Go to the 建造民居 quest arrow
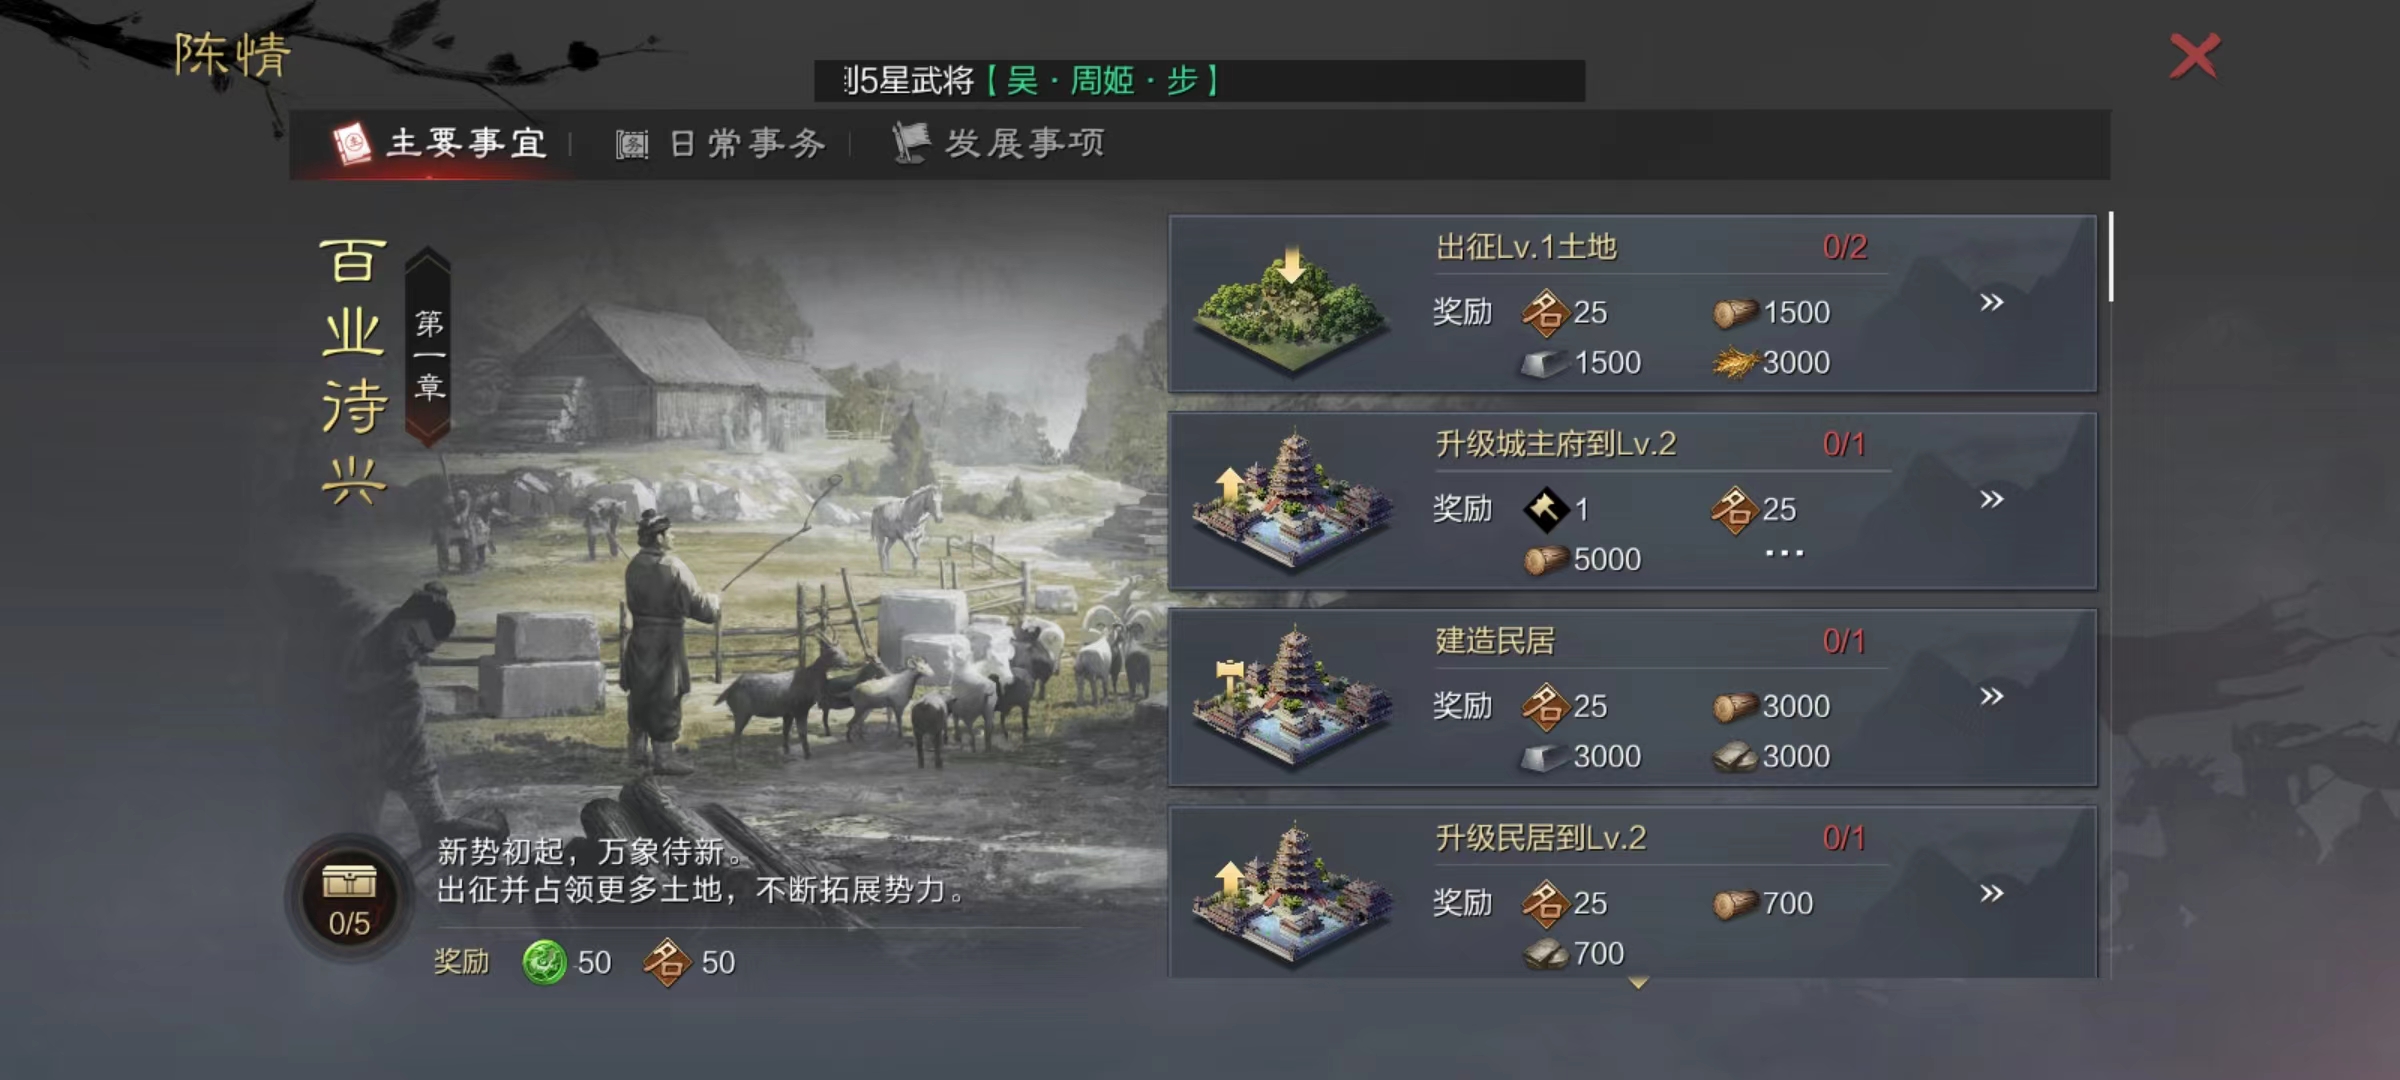 tap(1991, 696)
